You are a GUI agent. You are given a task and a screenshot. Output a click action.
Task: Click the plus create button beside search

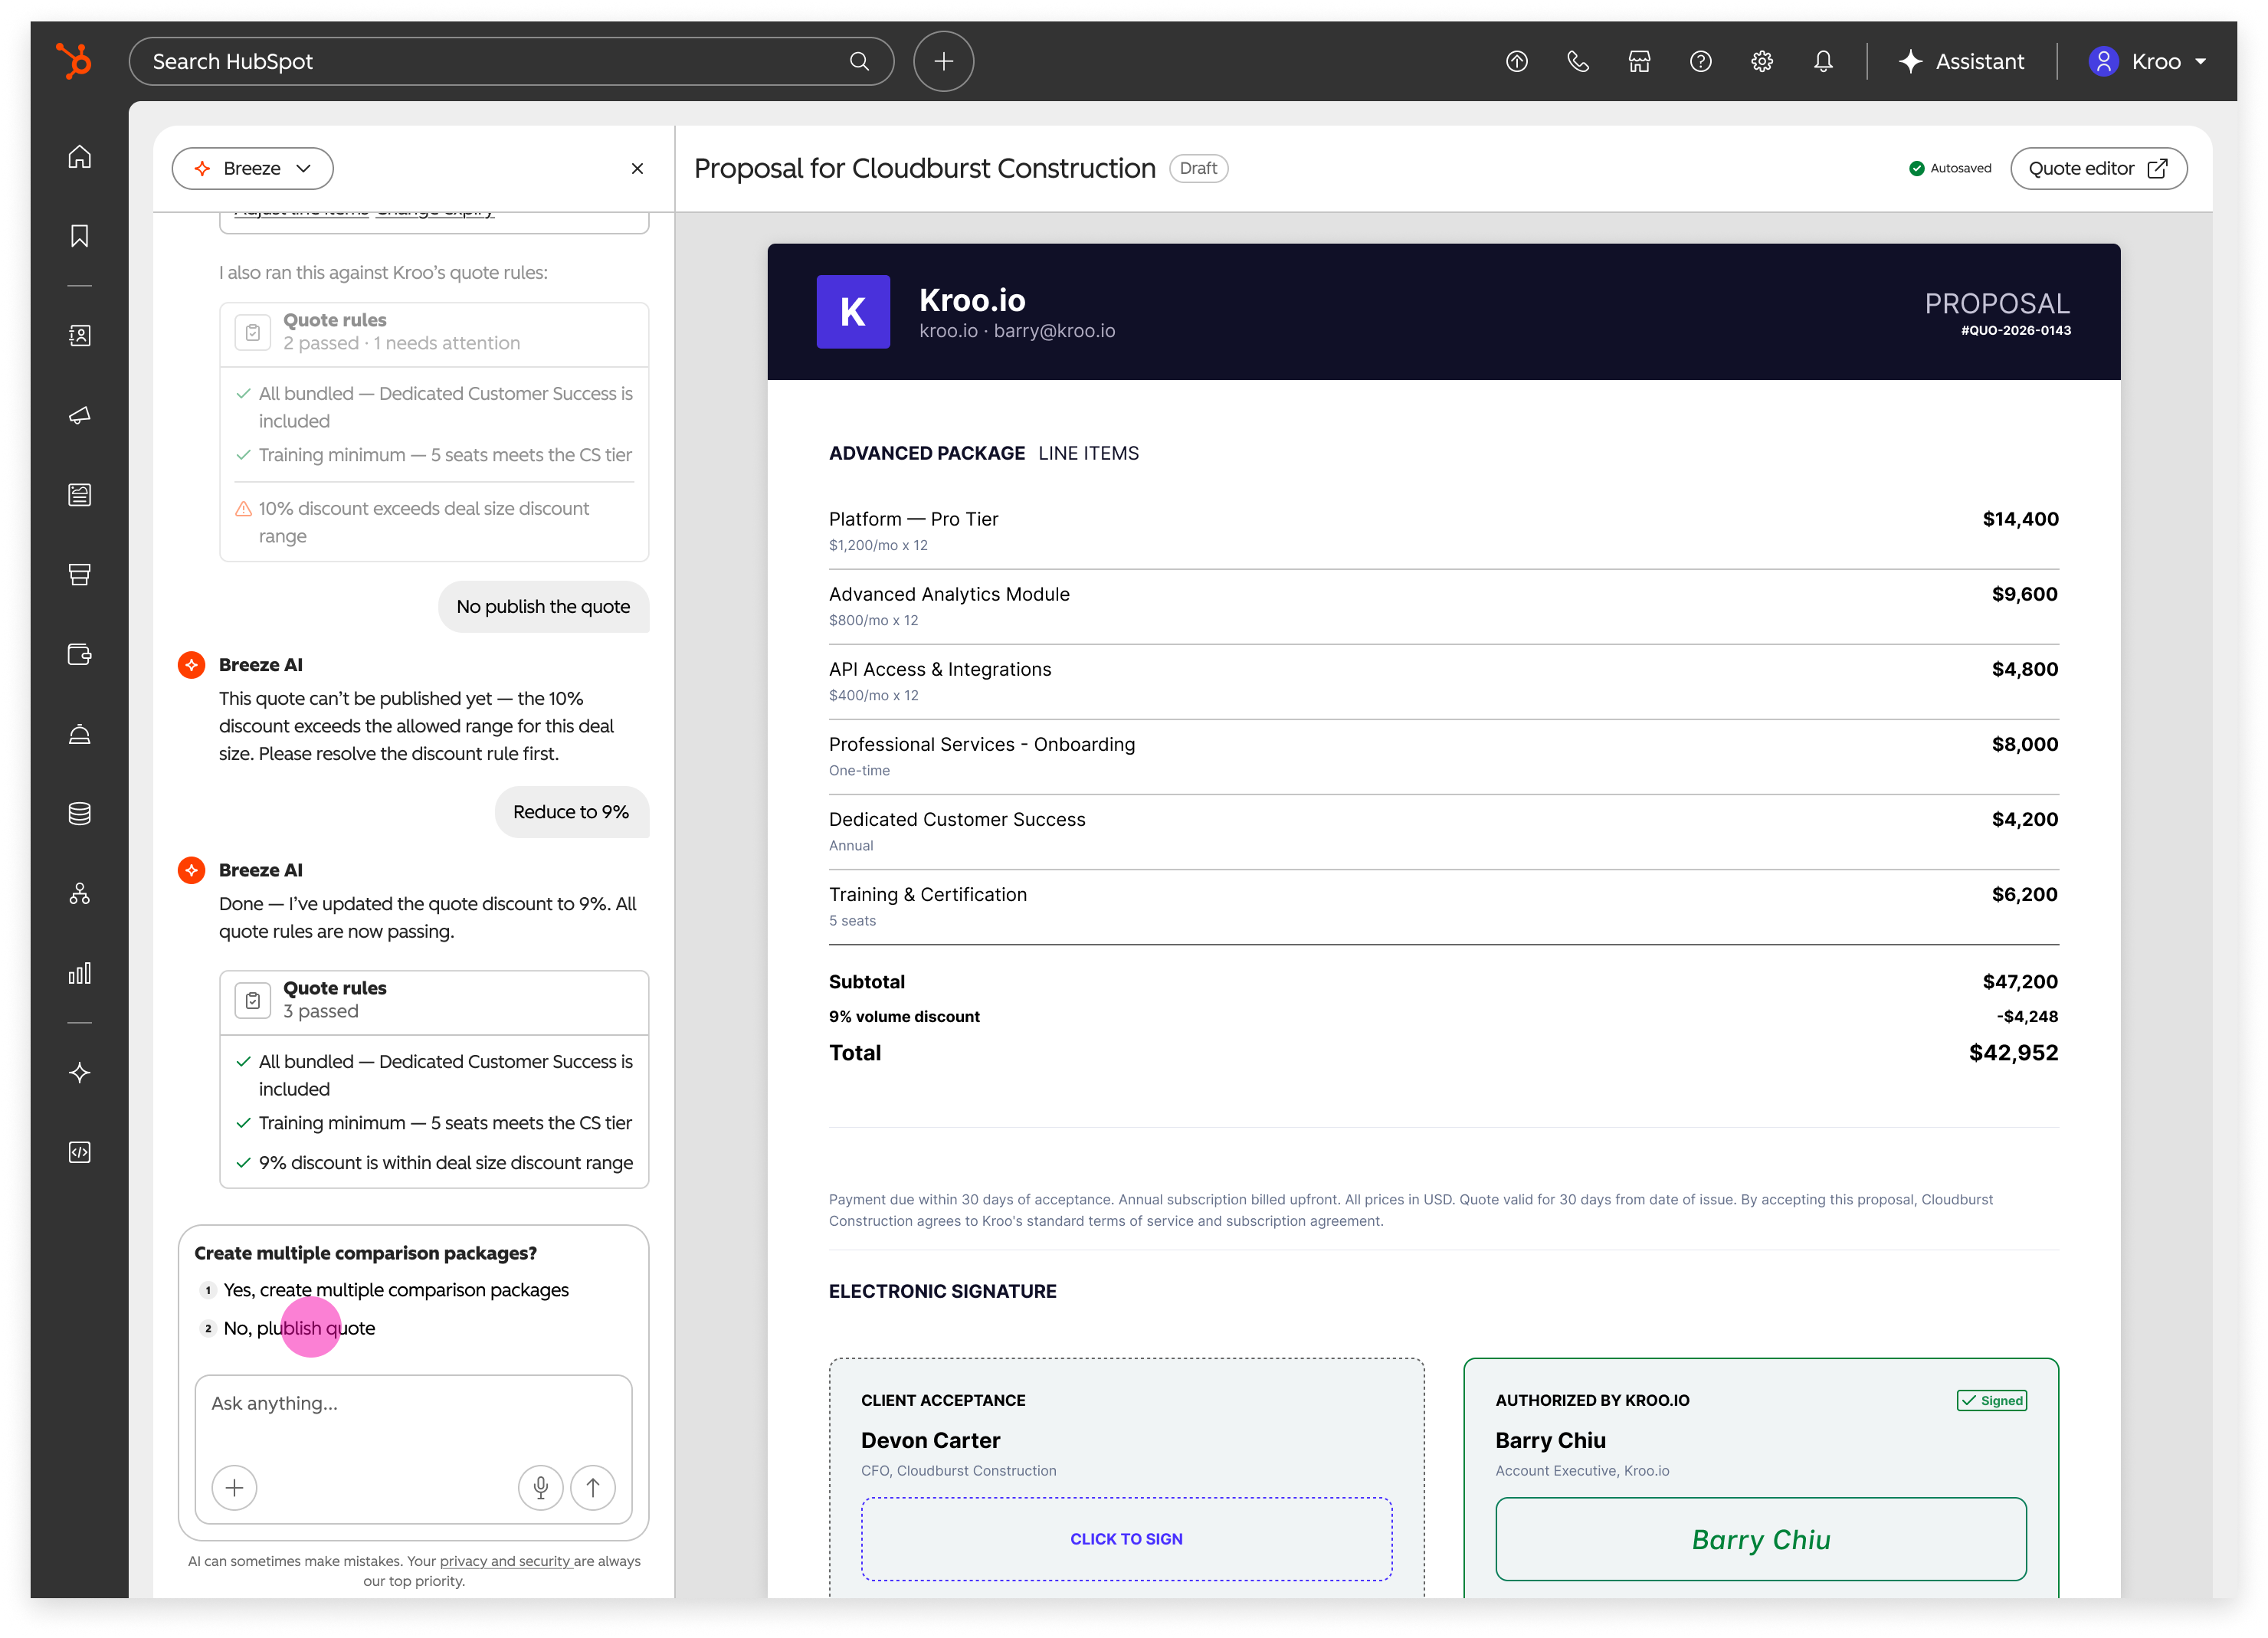point(943,62)
